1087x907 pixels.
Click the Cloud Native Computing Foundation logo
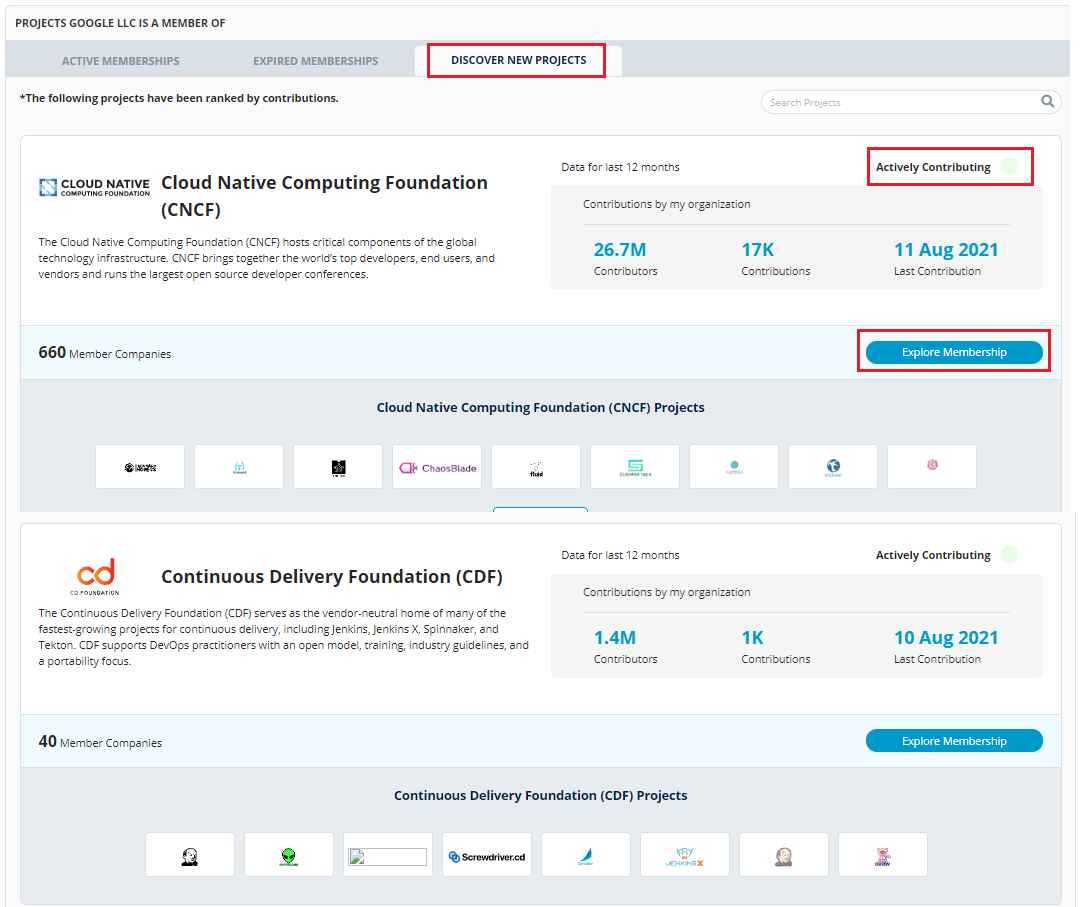pyautogui.click(x=94, y=187)
